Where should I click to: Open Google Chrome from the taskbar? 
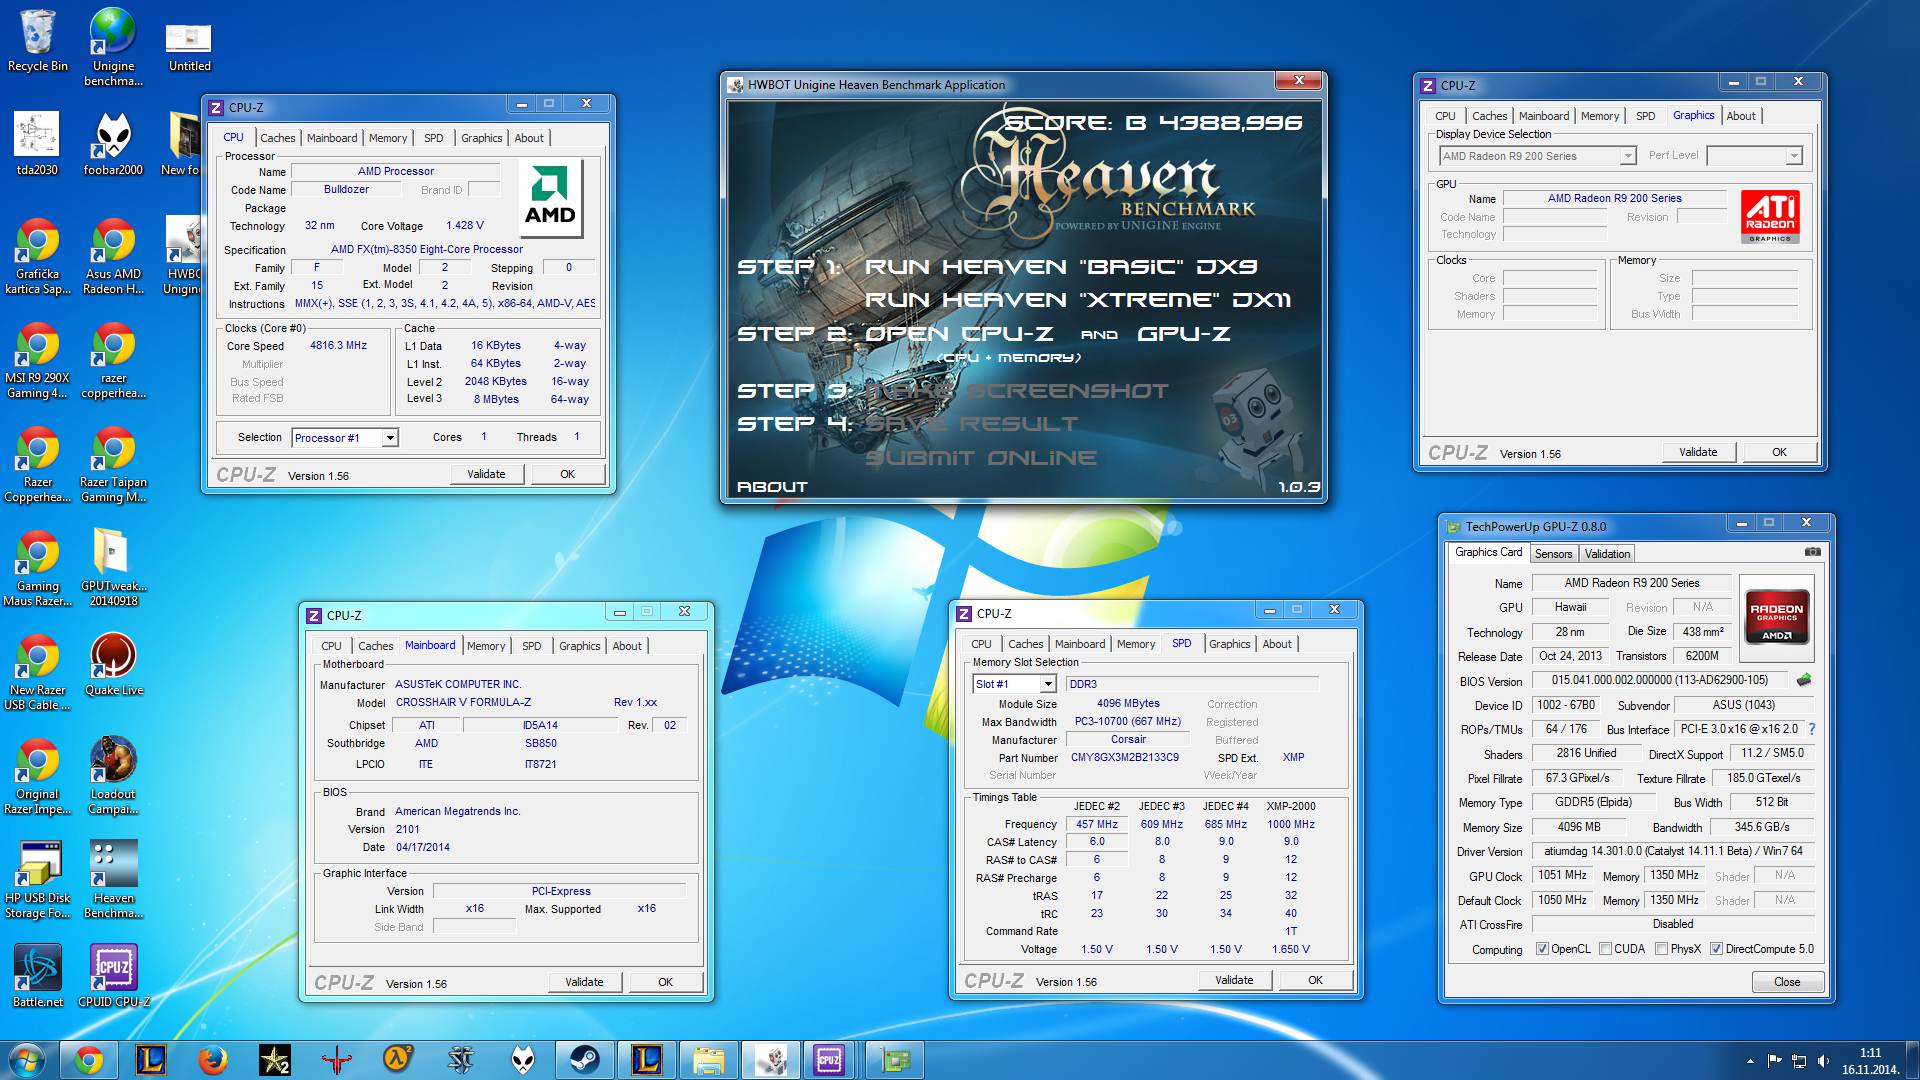click(x=88, y=1060)
